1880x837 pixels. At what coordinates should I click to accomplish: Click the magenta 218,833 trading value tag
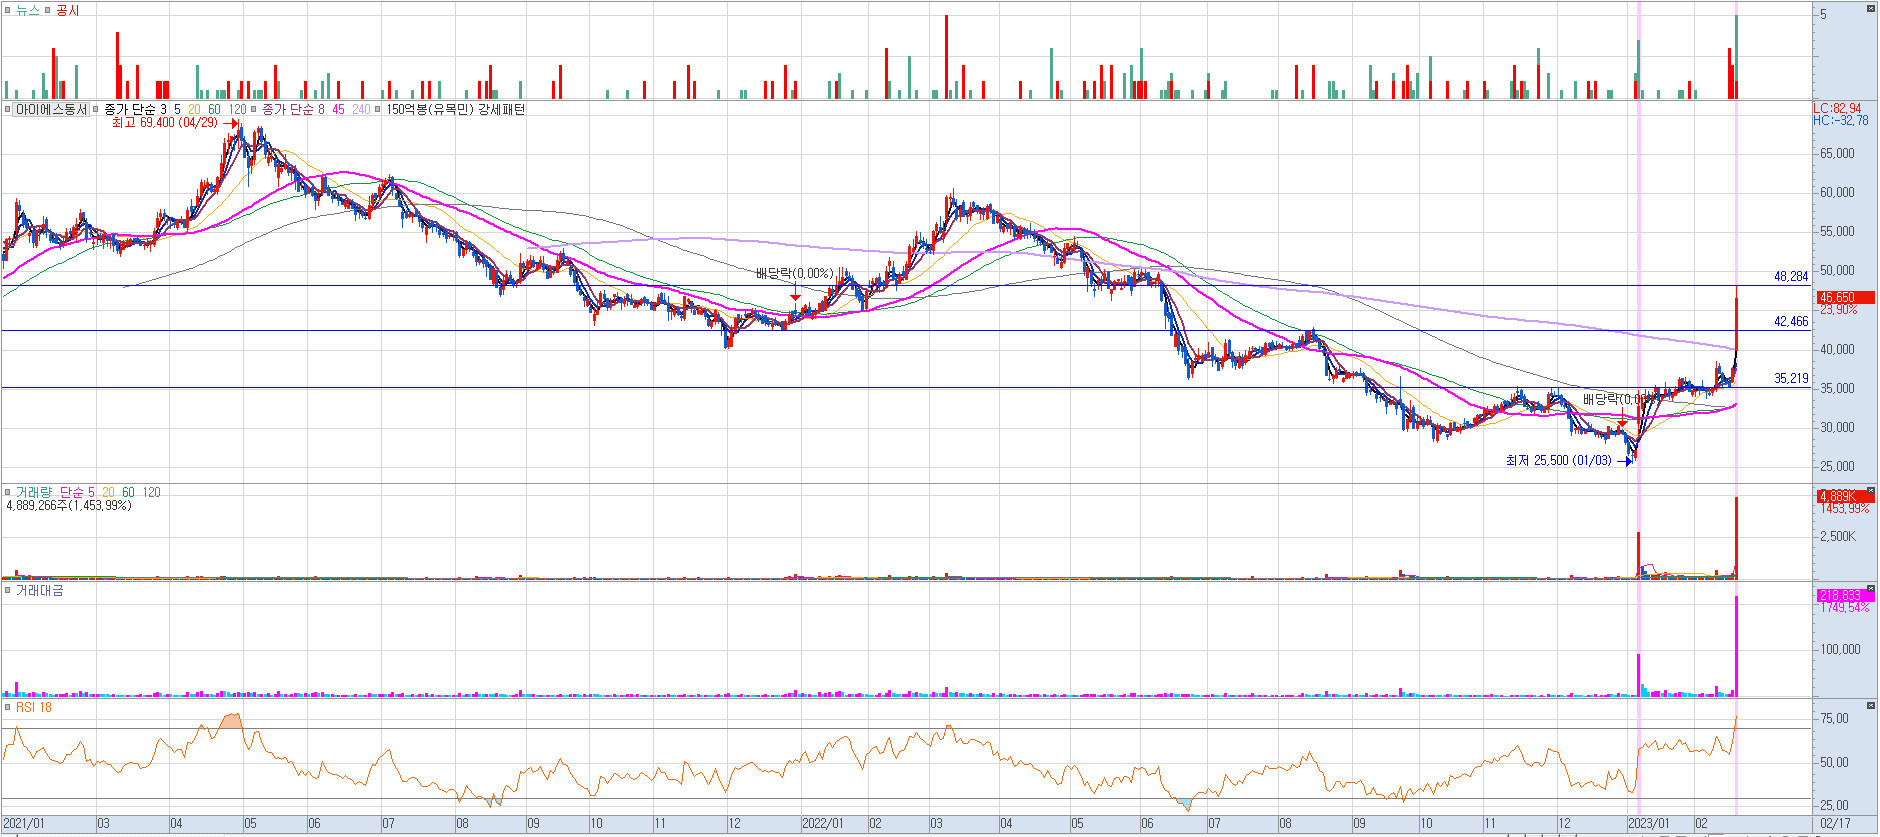click(x=1844, y=595)
